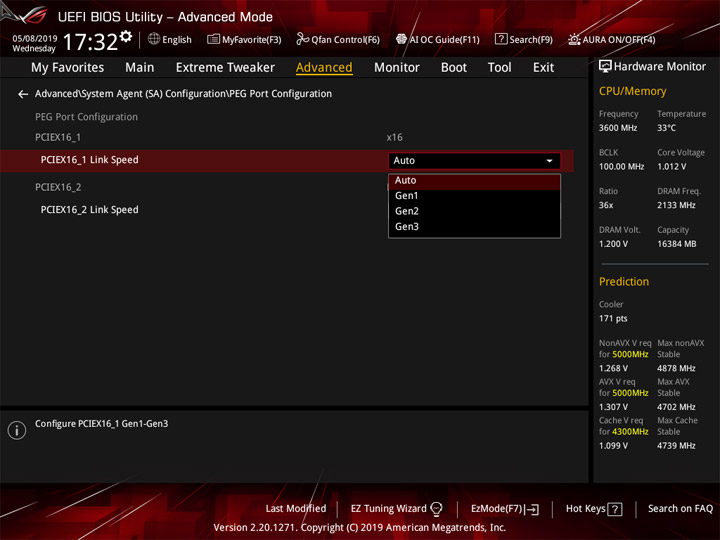Click the 16384 MB capacity value
The width and height of the screenshot is (720, 540).
(676, 244)
